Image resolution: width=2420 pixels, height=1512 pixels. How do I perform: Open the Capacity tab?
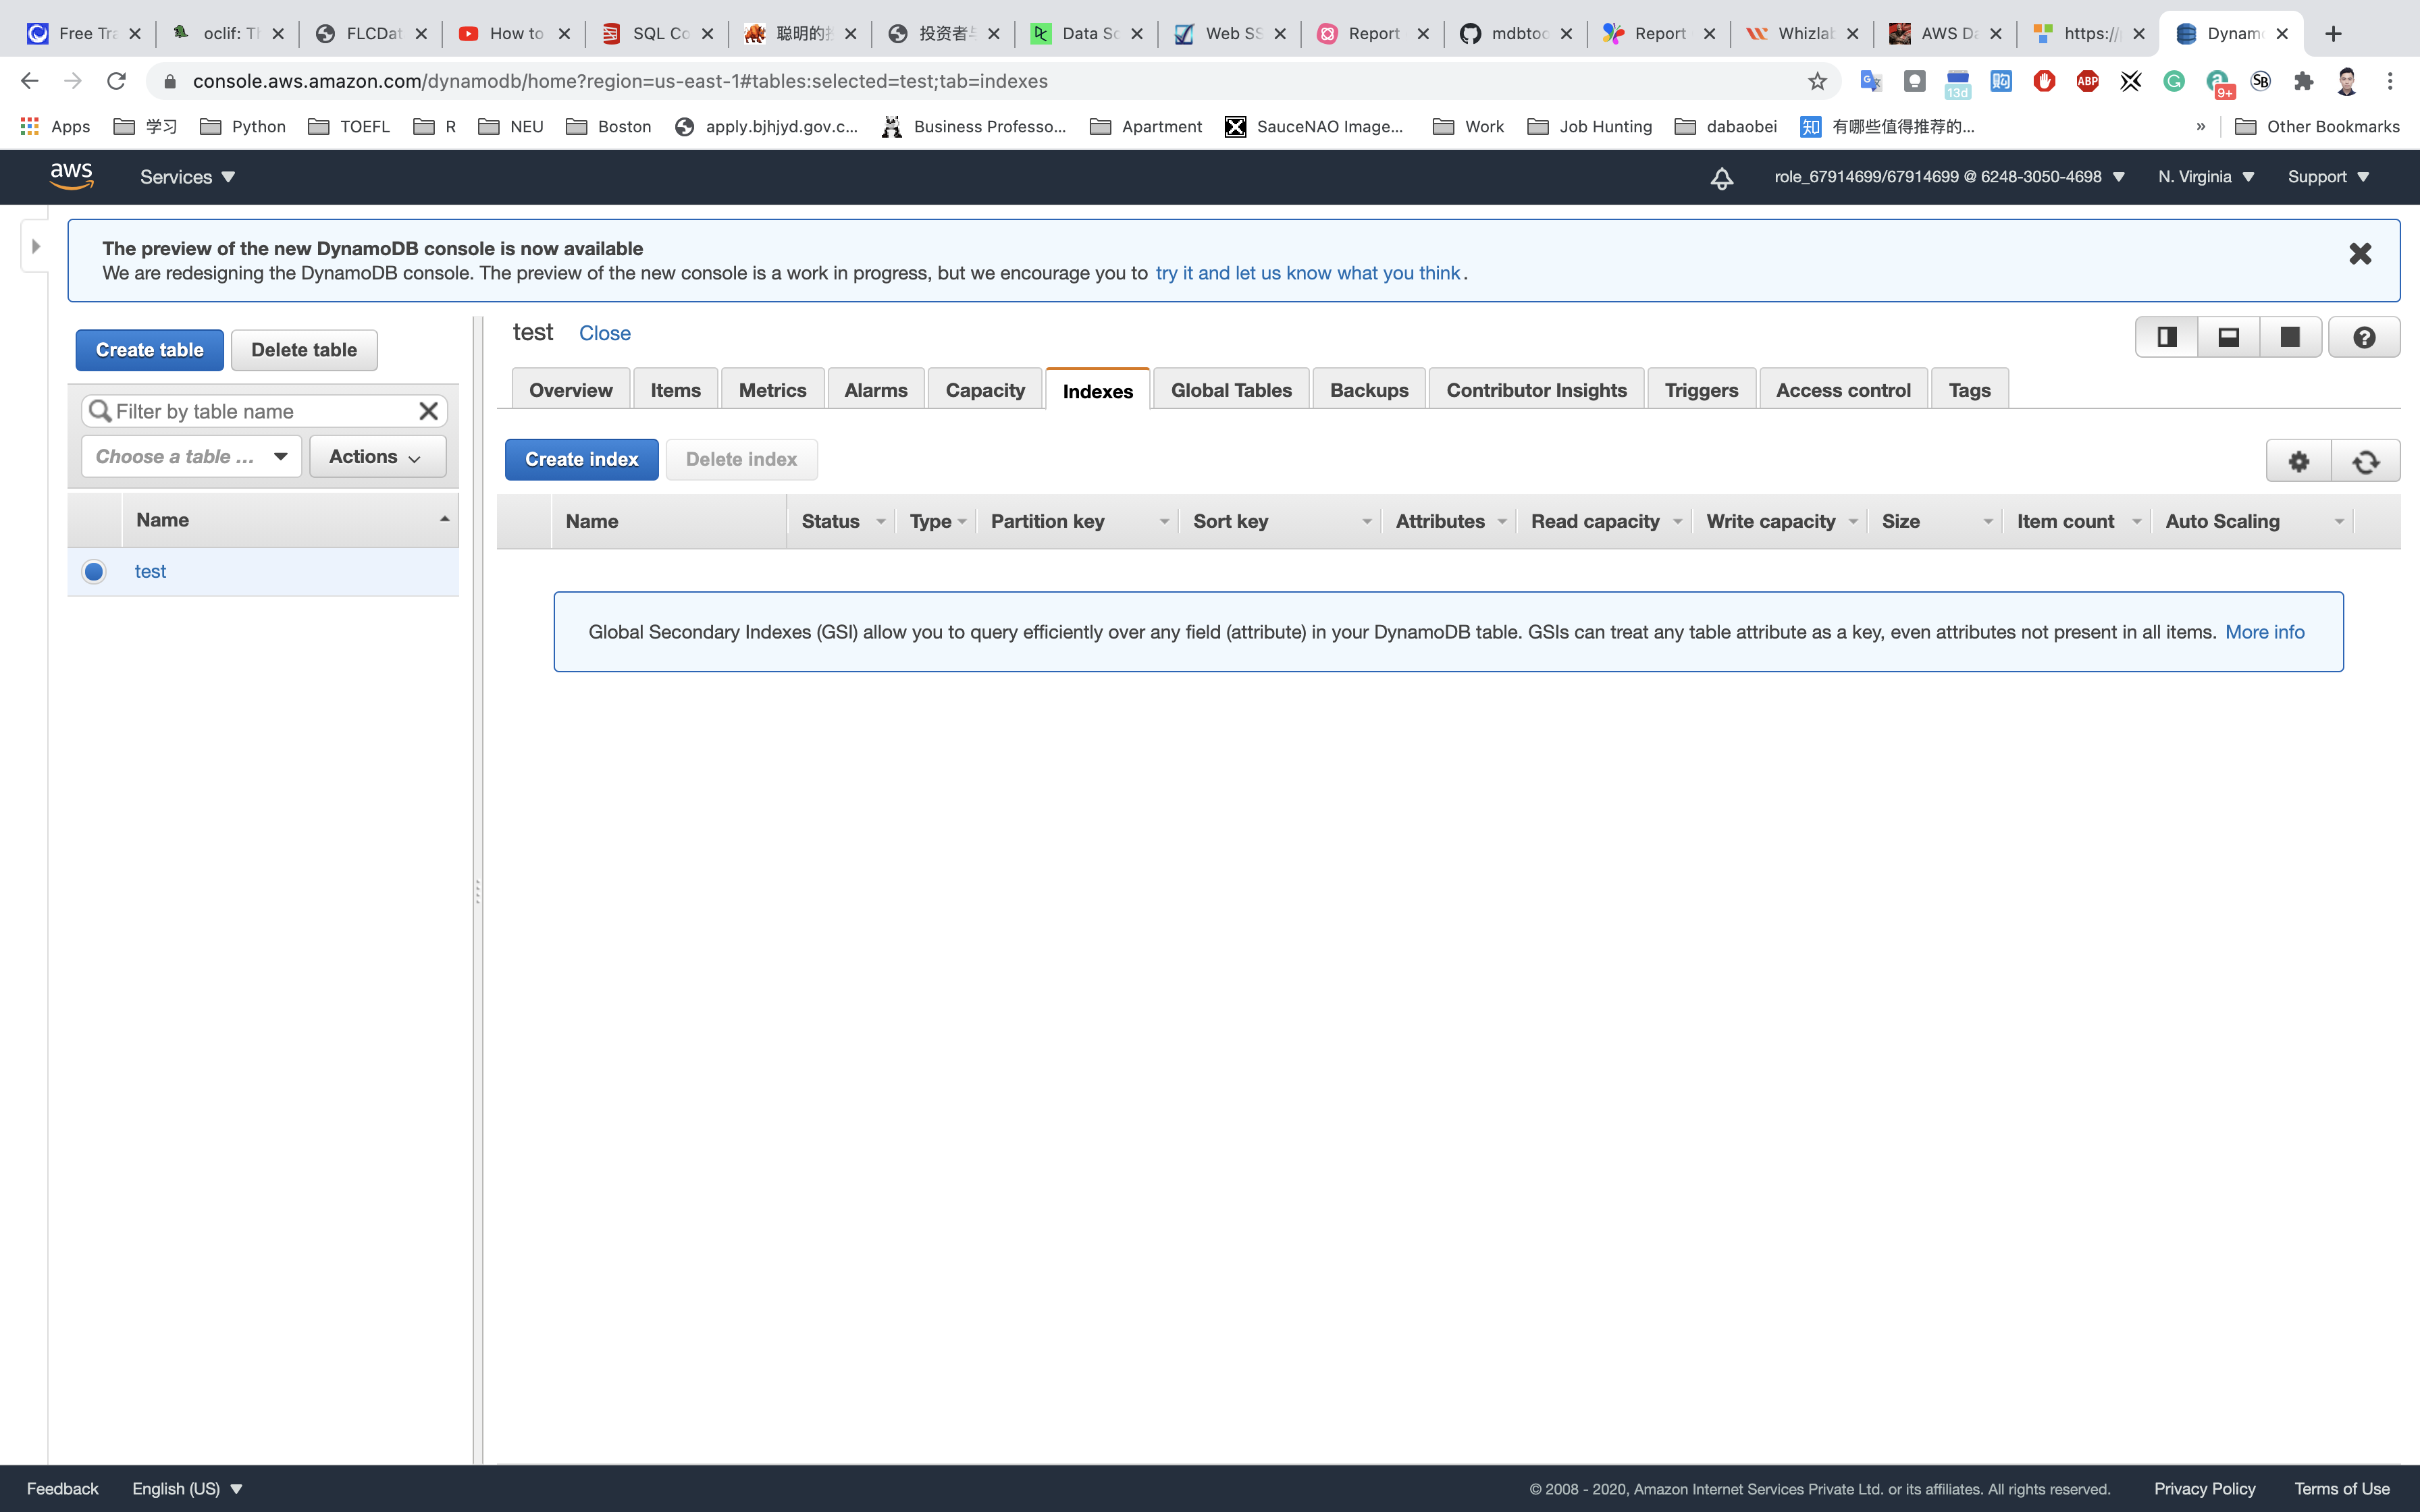[x=984, y=390]
